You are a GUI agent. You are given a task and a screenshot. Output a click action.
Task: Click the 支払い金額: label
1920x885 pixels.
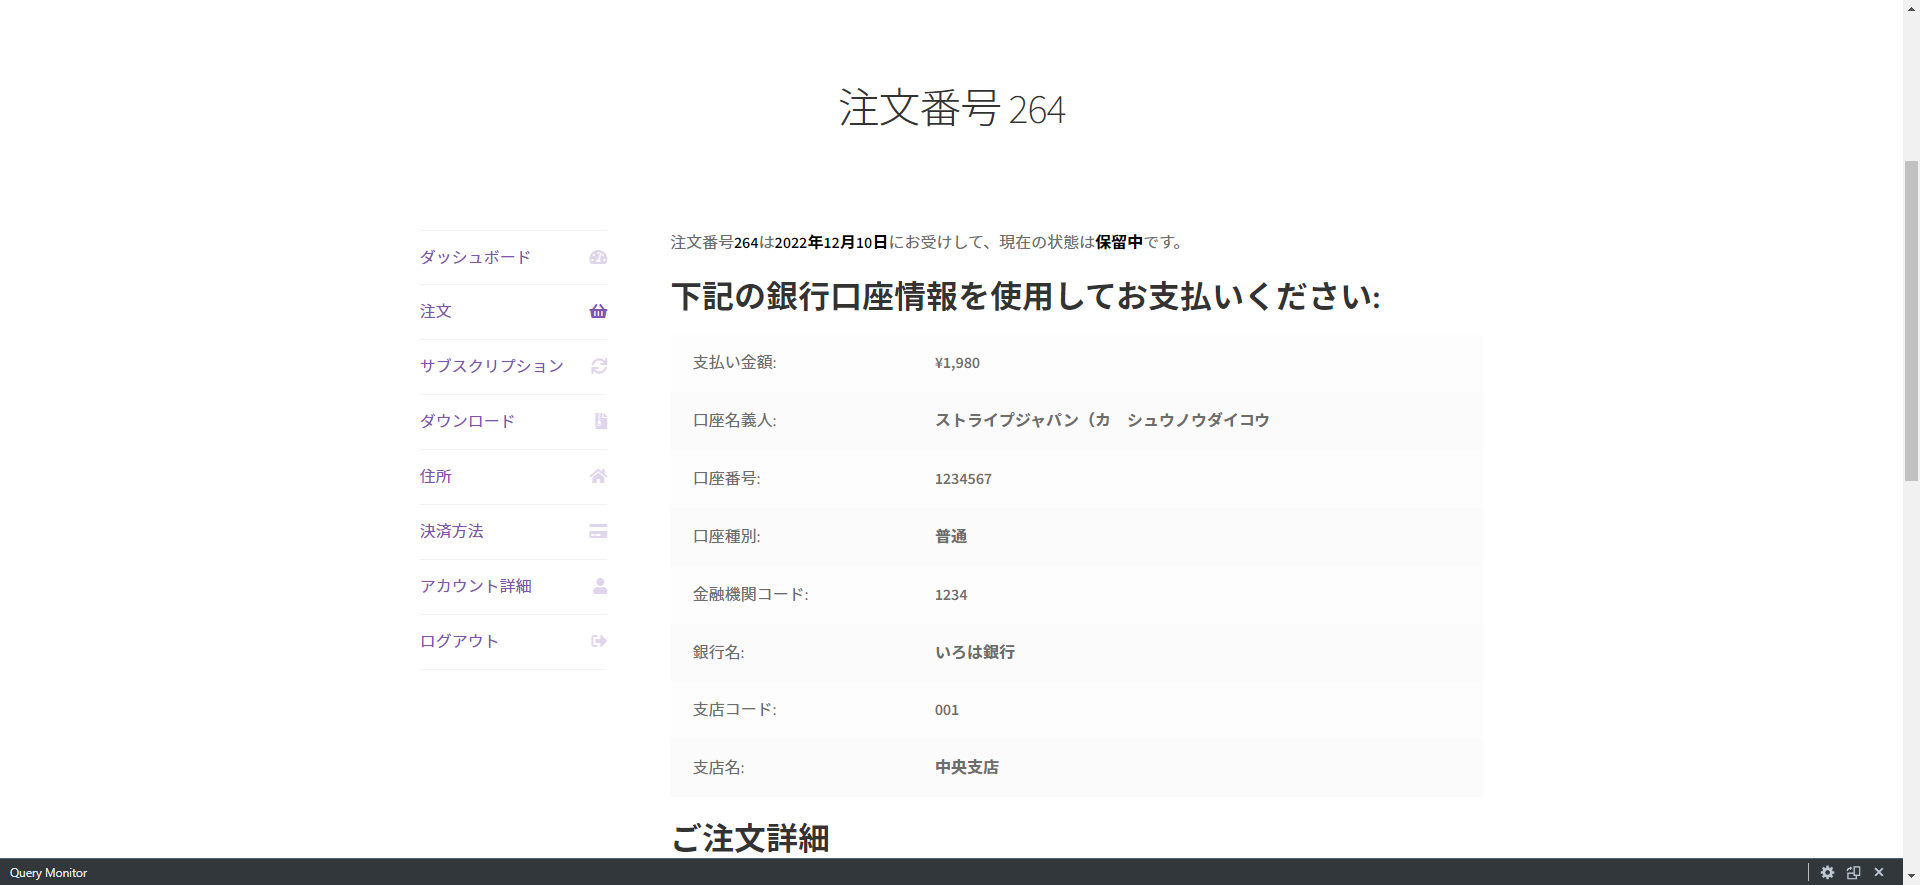pos(735,362)
